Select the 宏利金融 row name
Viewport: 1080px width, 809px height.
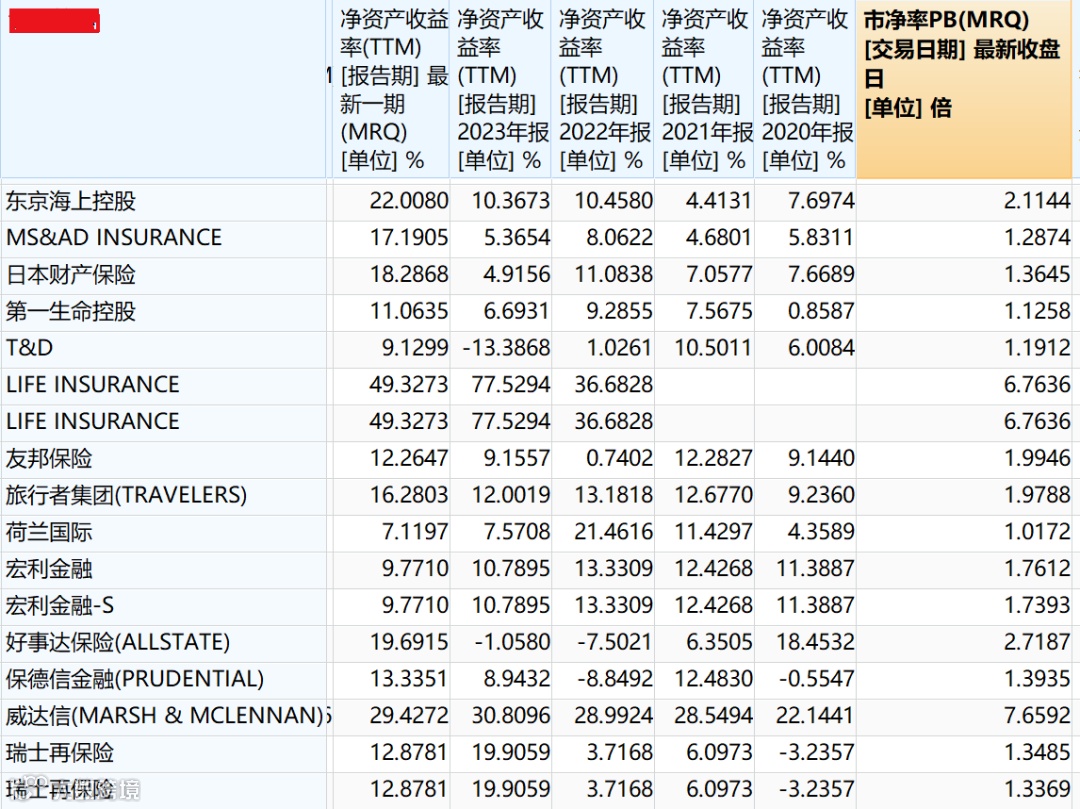pos(49,569)
